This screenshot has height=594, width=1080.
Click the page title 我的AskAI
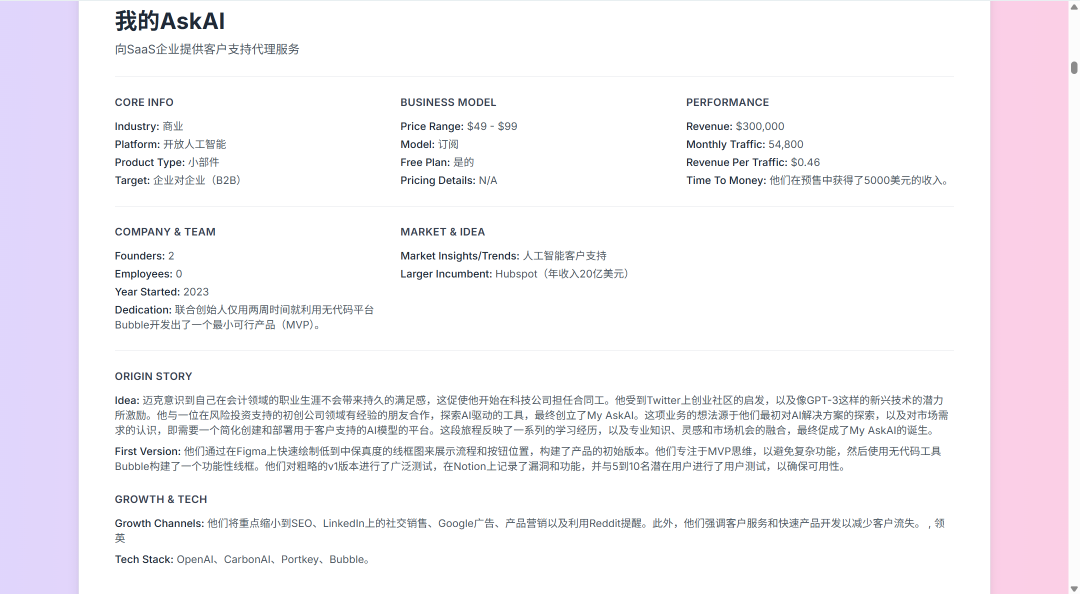pyautogui.click(x=170, y=21)
